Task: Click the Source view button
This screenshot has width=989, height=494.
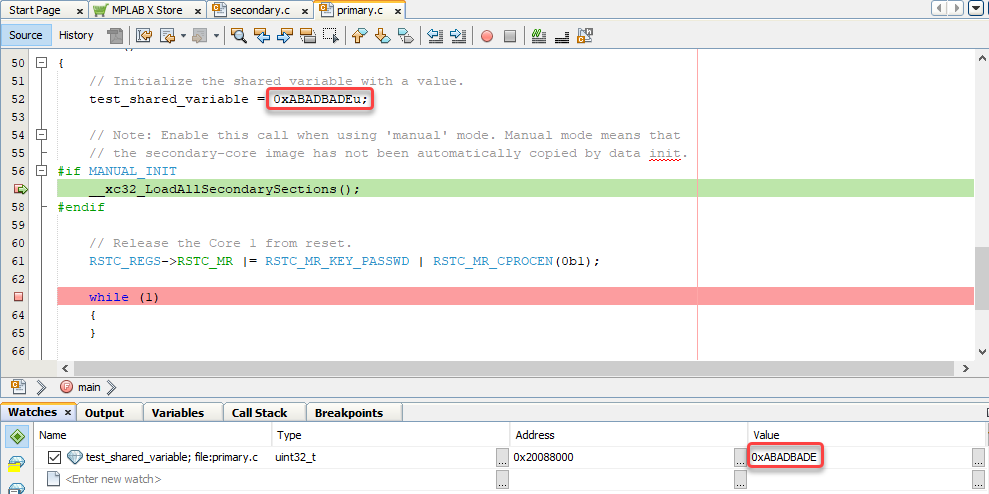Action: click(26, 35)
